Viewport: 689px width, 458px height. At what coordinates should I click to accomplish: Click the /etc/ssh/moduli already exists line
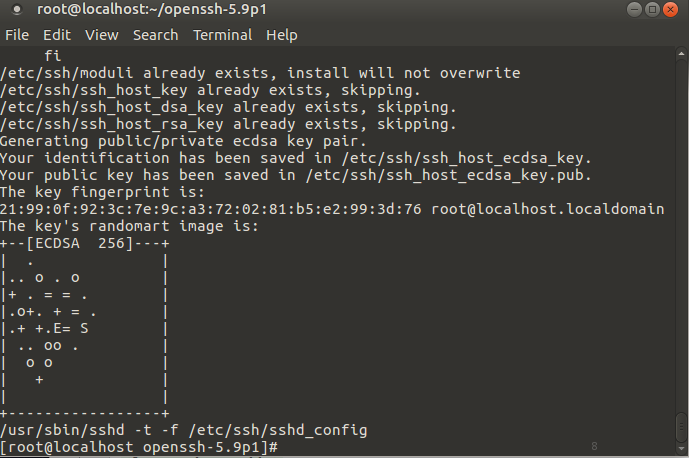point(261,73)
